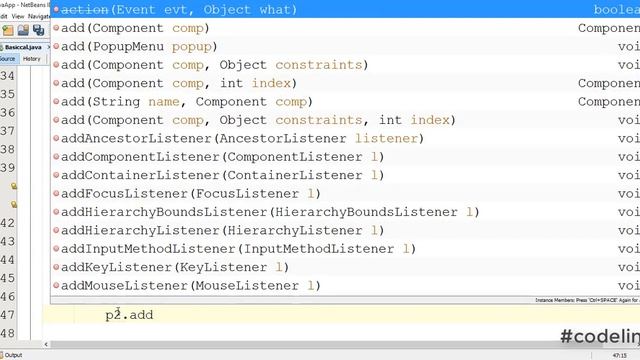This screenshot has width=640, height=360.
Task: Select addHierarchyBoundsListener completion entry
Action: [345, 211]
